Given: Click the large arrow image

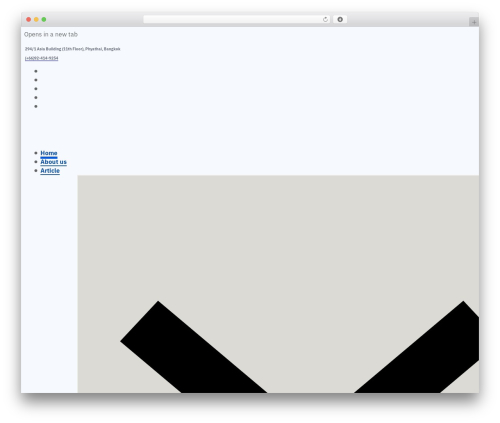Looking at the screenshot, I should pyautogui.click(x=278, y=284).
